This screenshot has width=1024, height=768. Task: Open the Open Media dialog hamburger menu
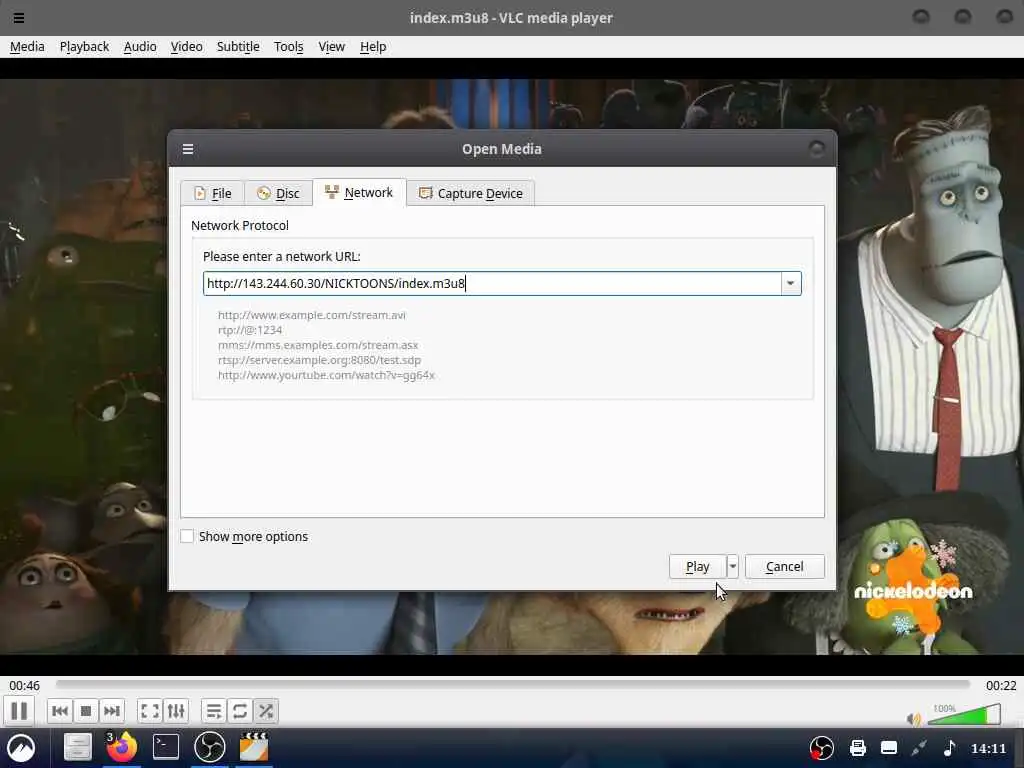(188, 149)
